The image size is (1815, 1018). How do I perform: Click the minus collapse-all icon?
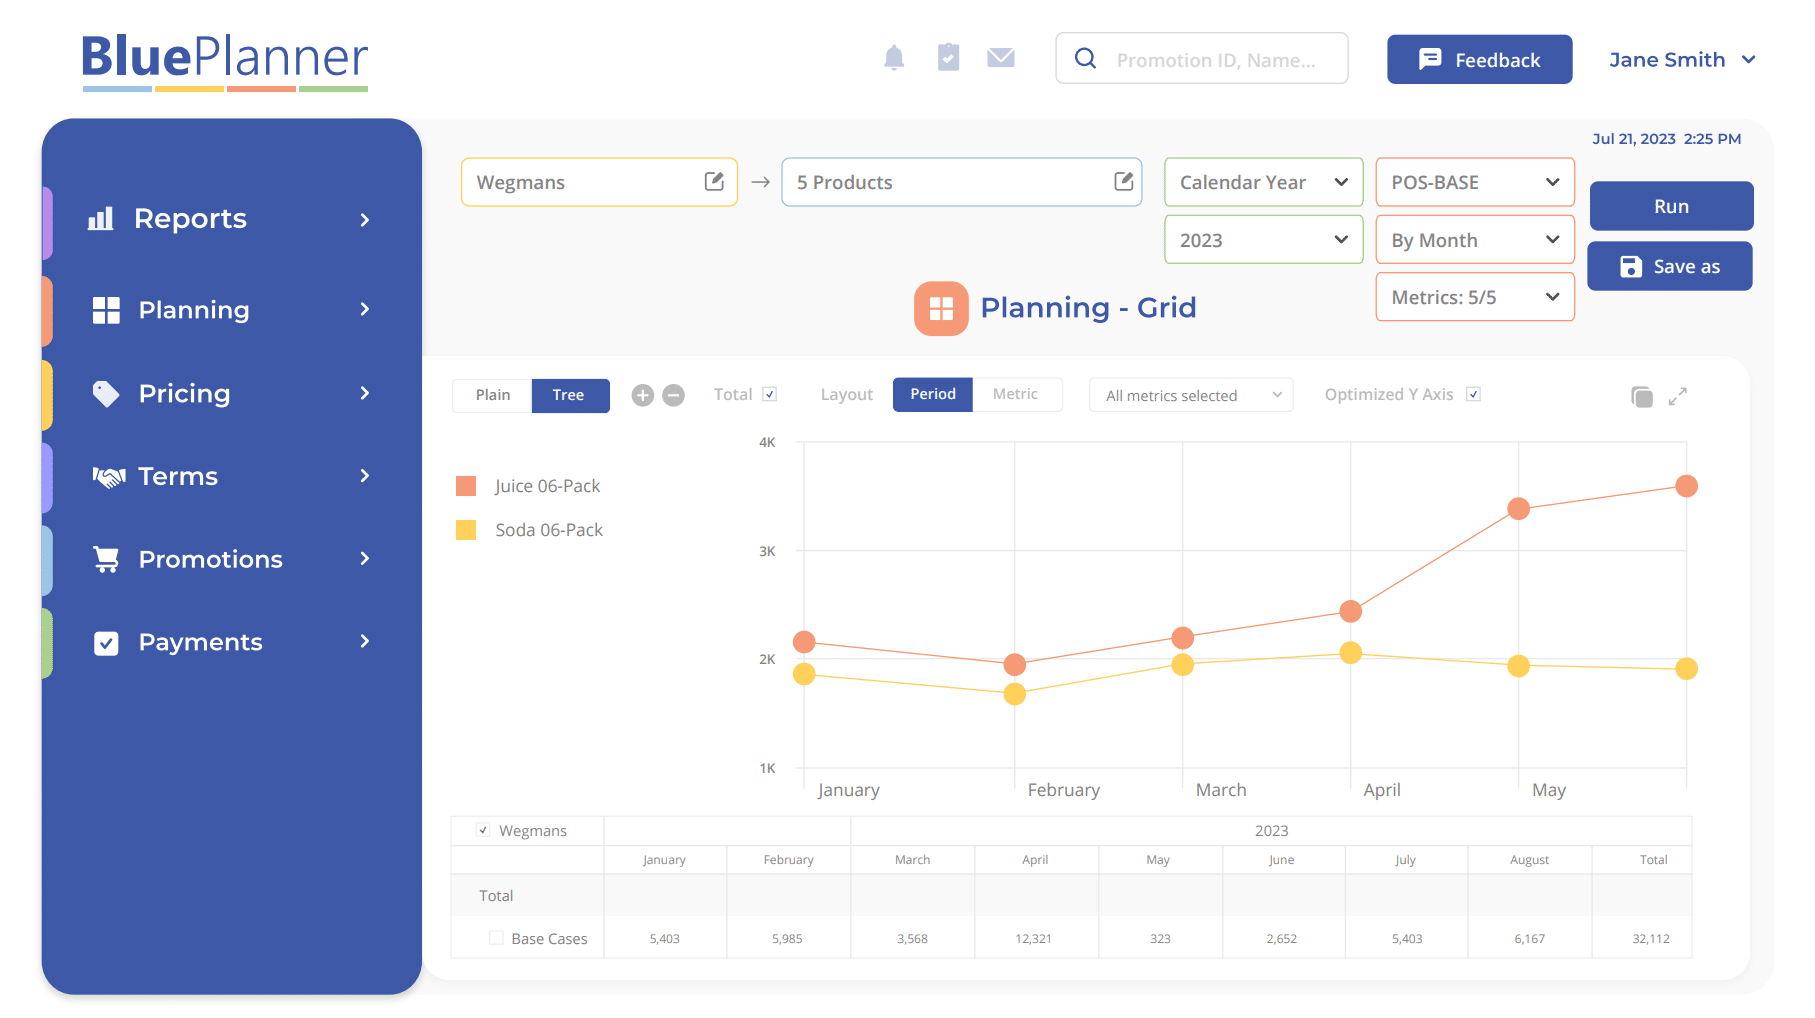(674, 395)
